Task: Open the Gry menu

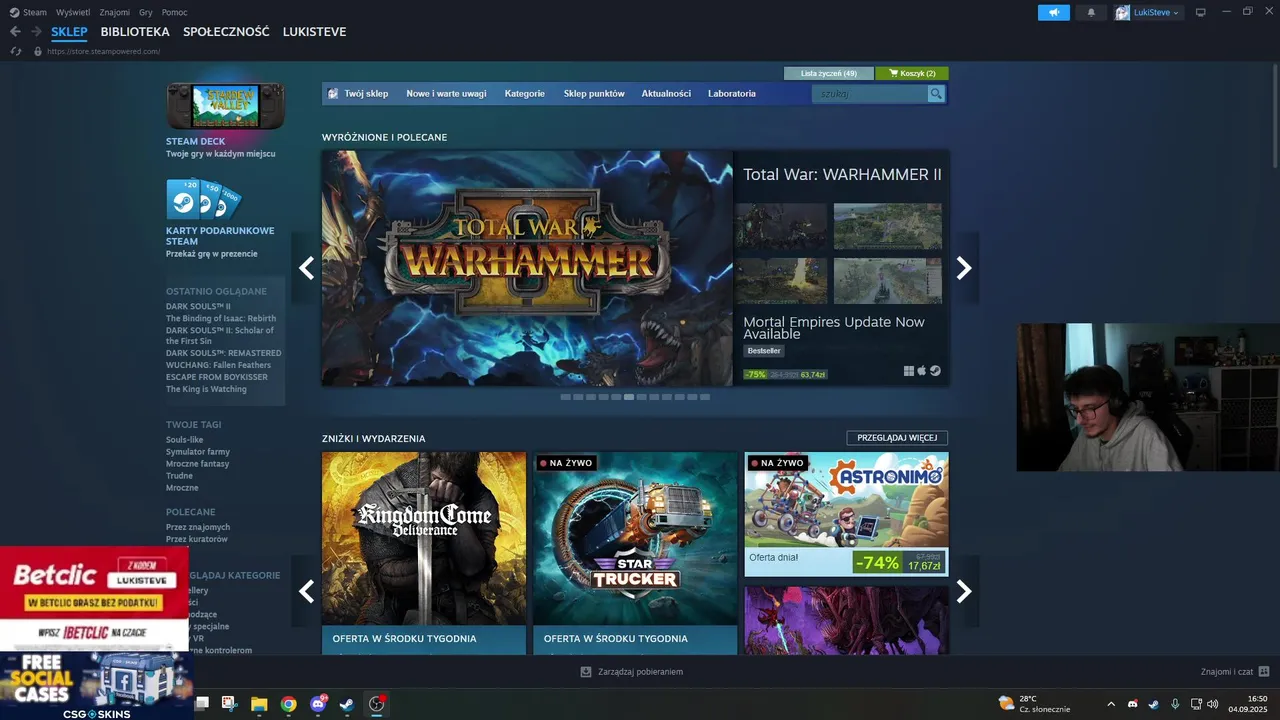Action: tap(146, 12)
